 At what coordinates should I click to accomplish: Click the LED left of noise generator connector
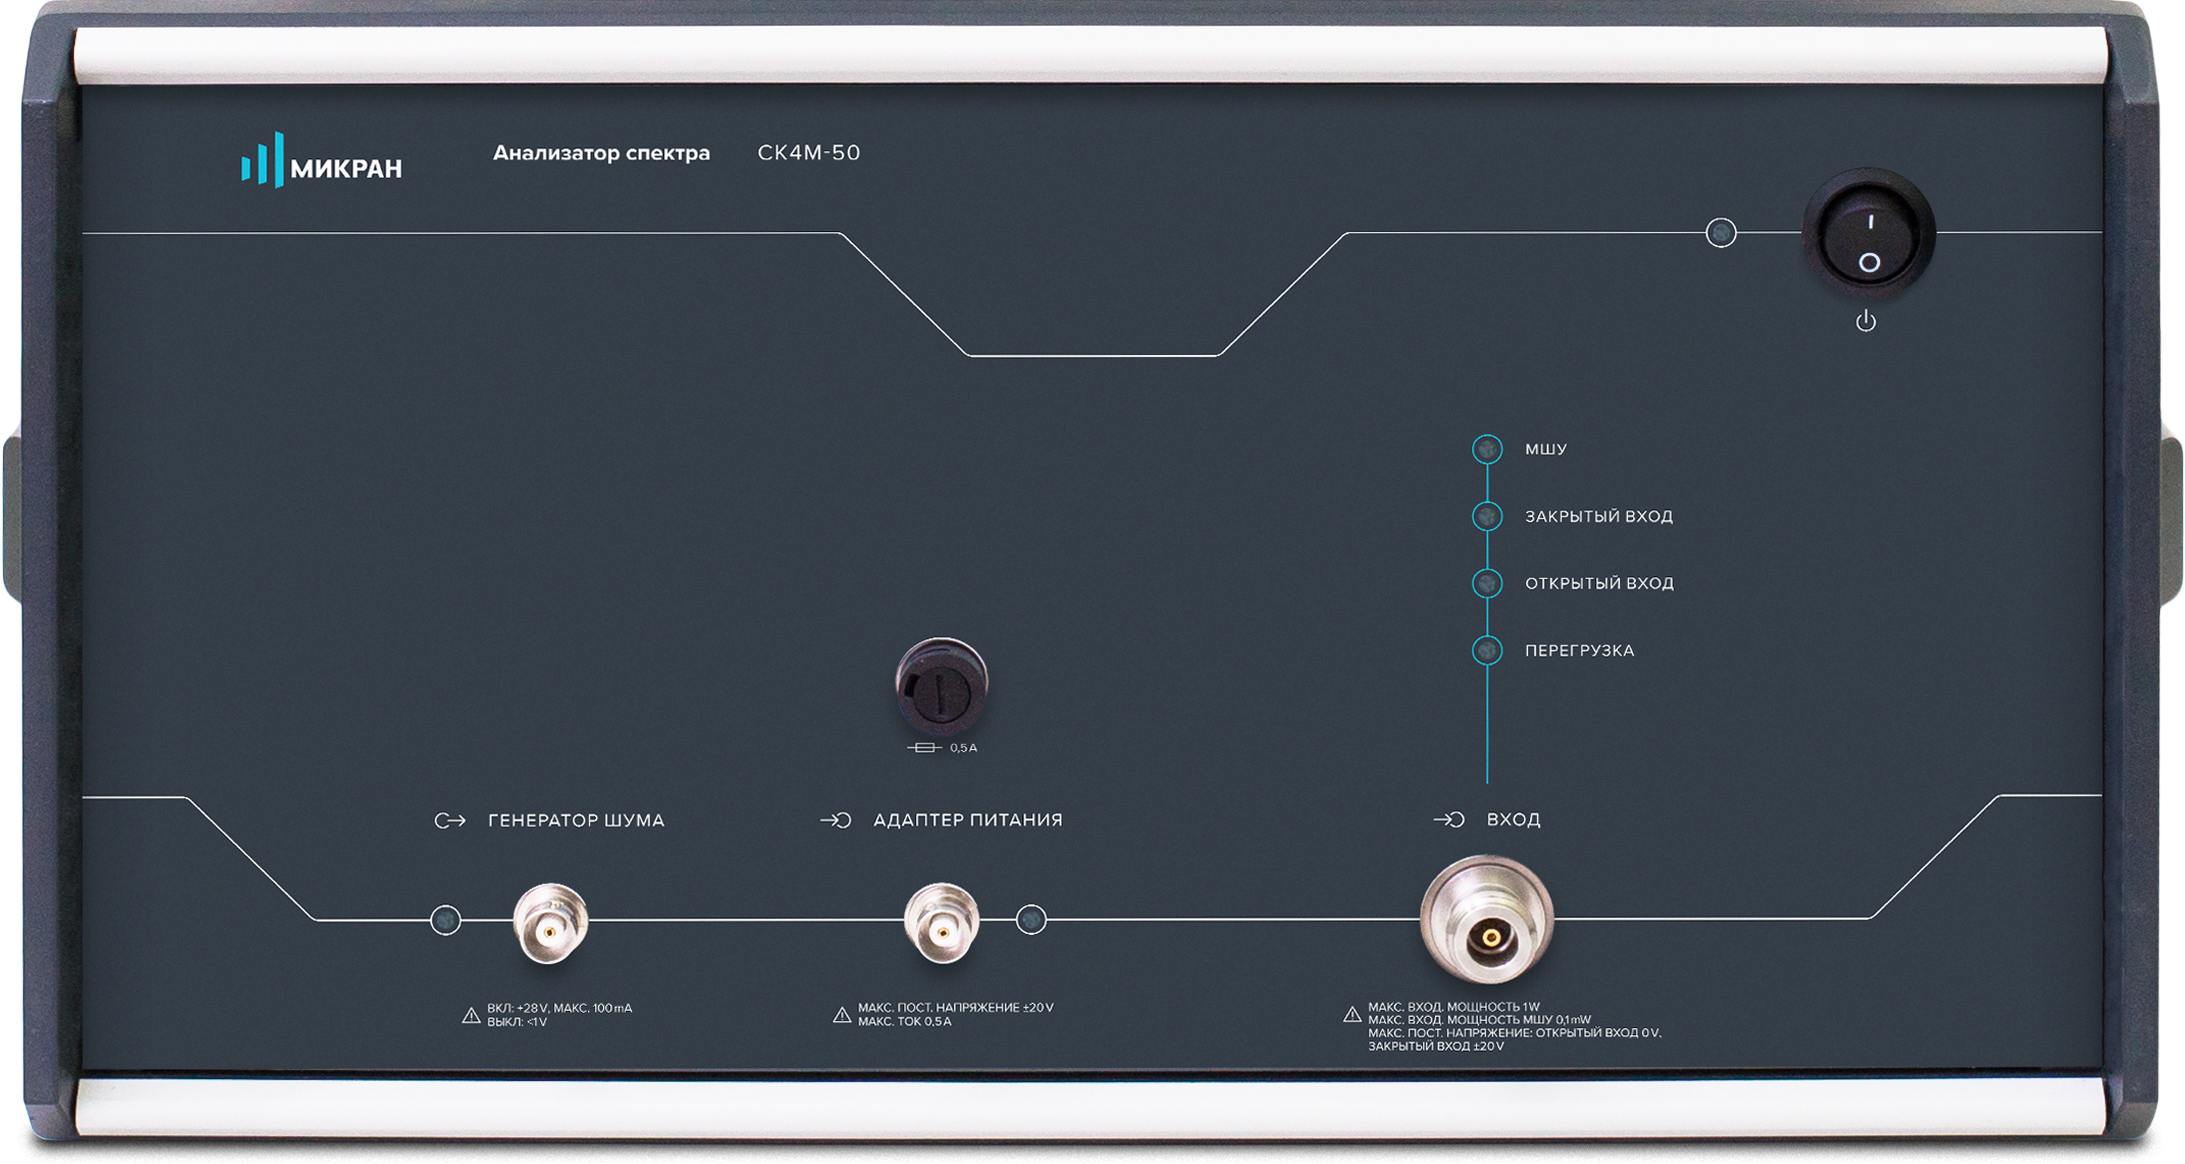click(x=446, y=919)
